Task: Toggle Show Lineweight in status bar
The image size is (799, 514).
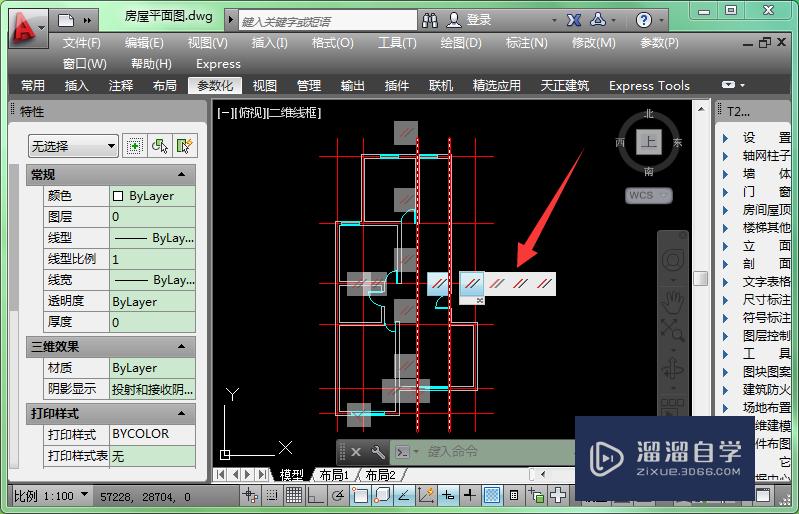Action: click(470, 495)
